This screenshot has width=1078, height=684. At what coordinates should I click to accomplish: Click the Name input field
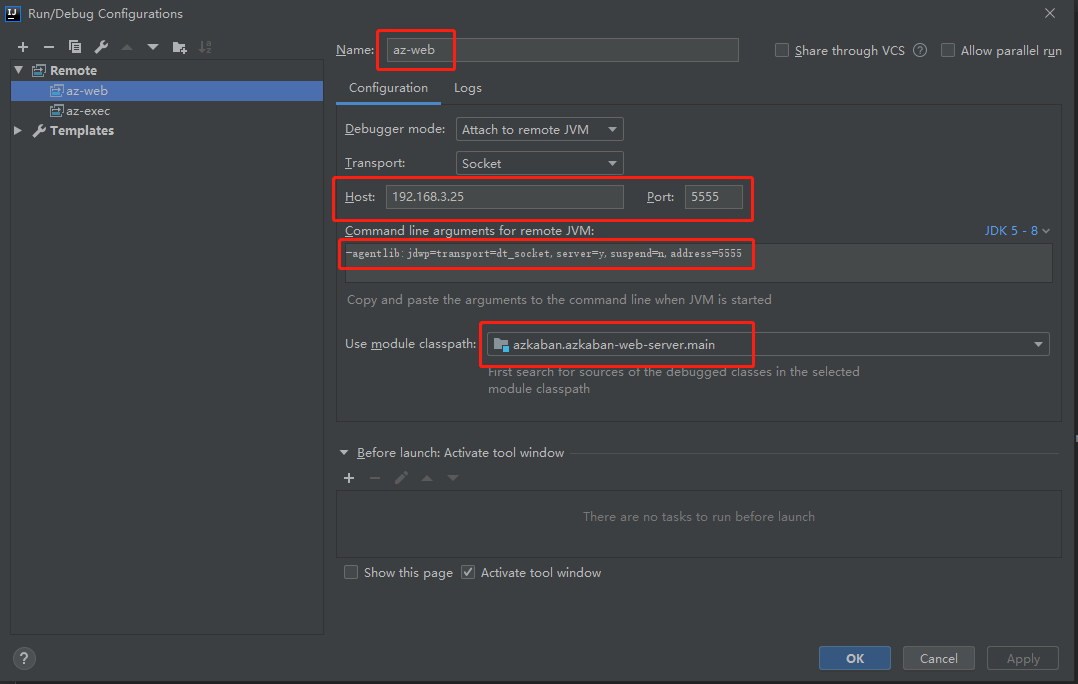tap(562, 50)
